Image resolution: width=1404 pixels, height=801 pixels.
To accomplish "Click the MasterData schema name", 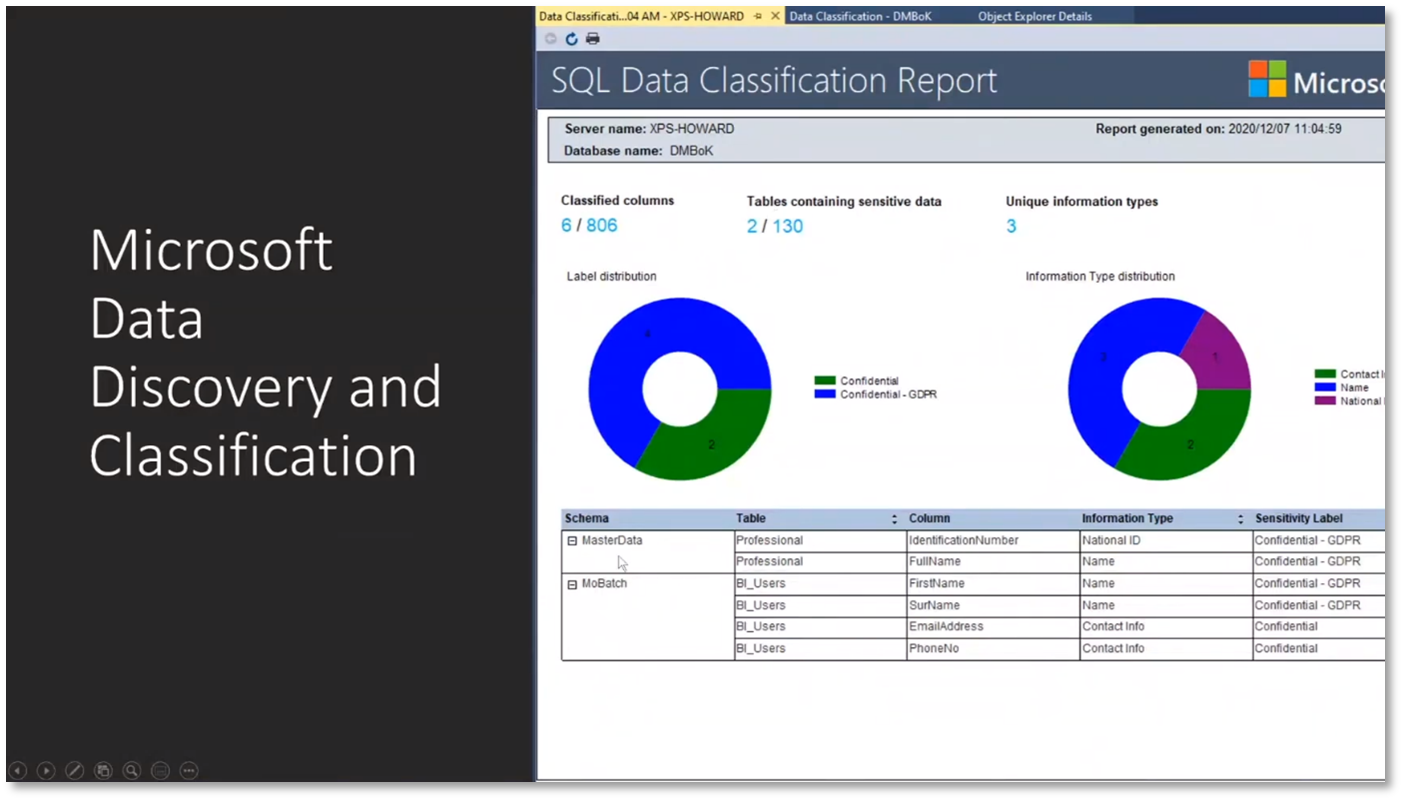I will (x=612, y=541).
